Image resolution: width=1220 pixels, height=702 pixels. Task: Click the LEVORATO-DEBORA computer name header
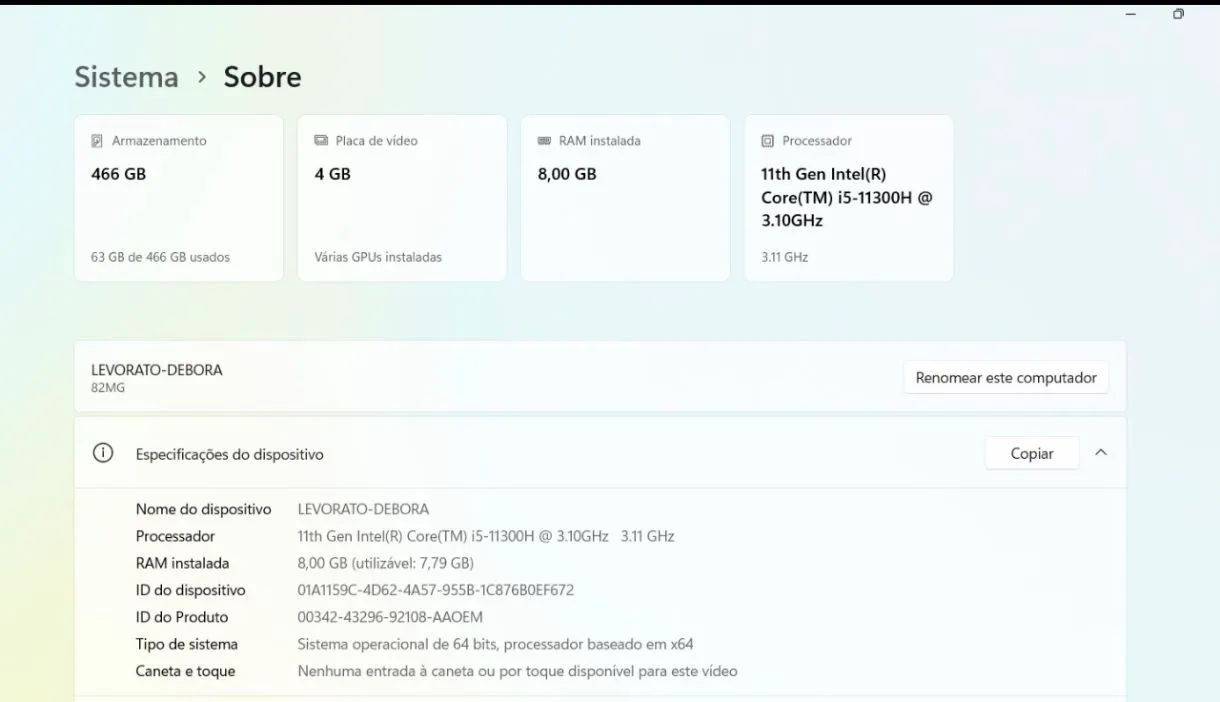coord(157,370)
